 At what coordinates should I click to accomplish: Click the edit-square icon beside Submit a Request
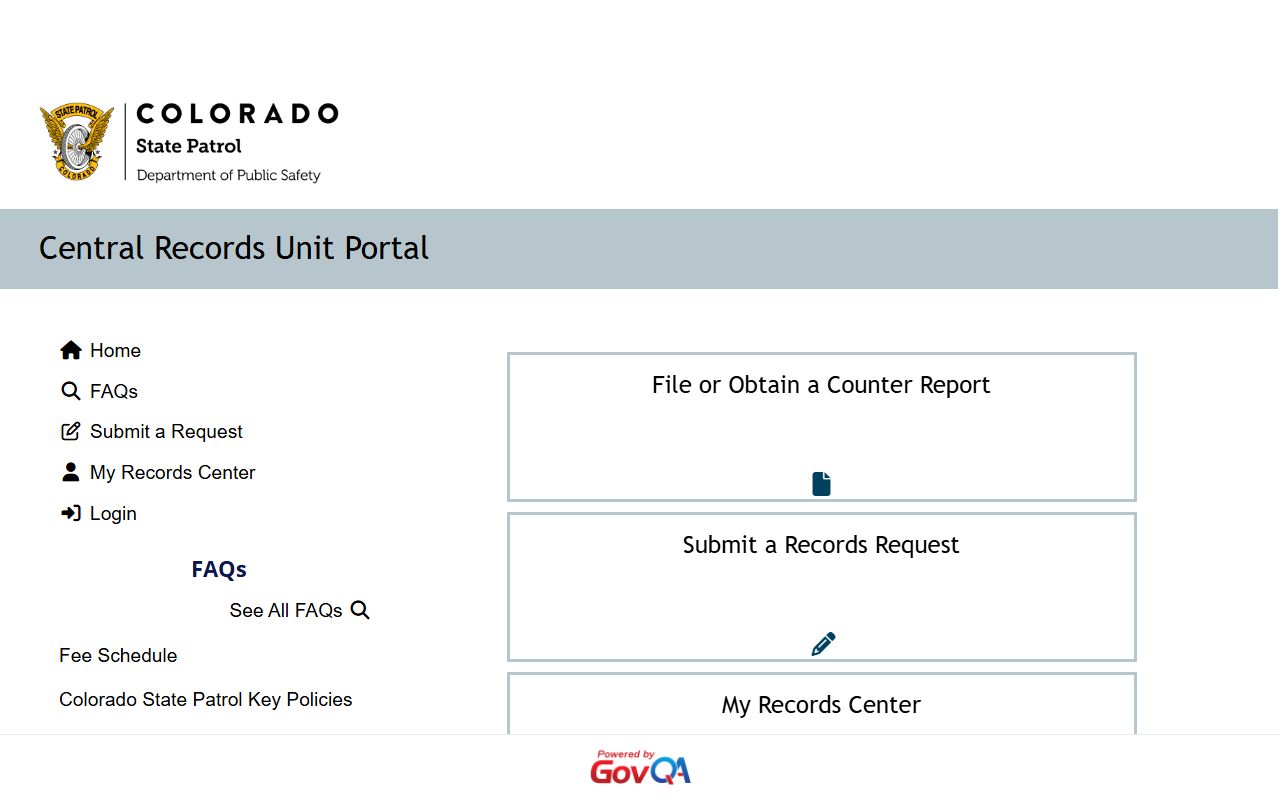point(71,431)
